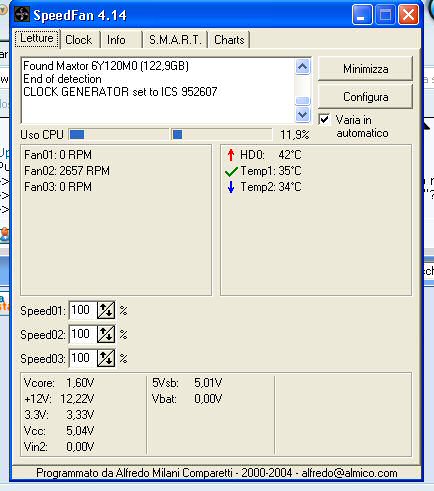
Task: Click the Speed03 value field
Action: [x=82, y=358]
